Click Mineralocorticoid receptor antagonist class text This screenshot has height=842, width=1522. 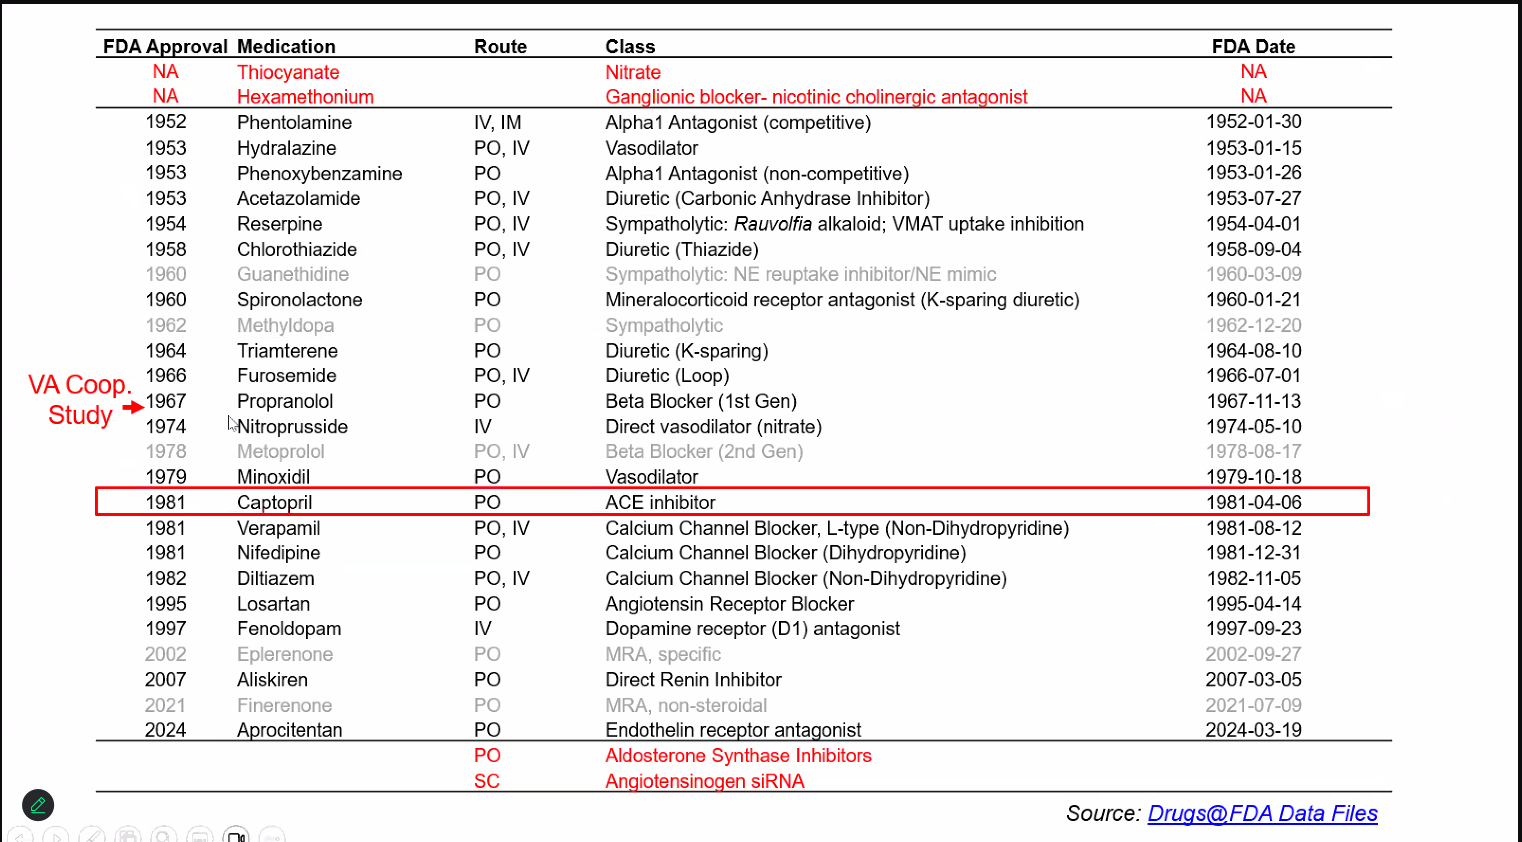[842, 299]
